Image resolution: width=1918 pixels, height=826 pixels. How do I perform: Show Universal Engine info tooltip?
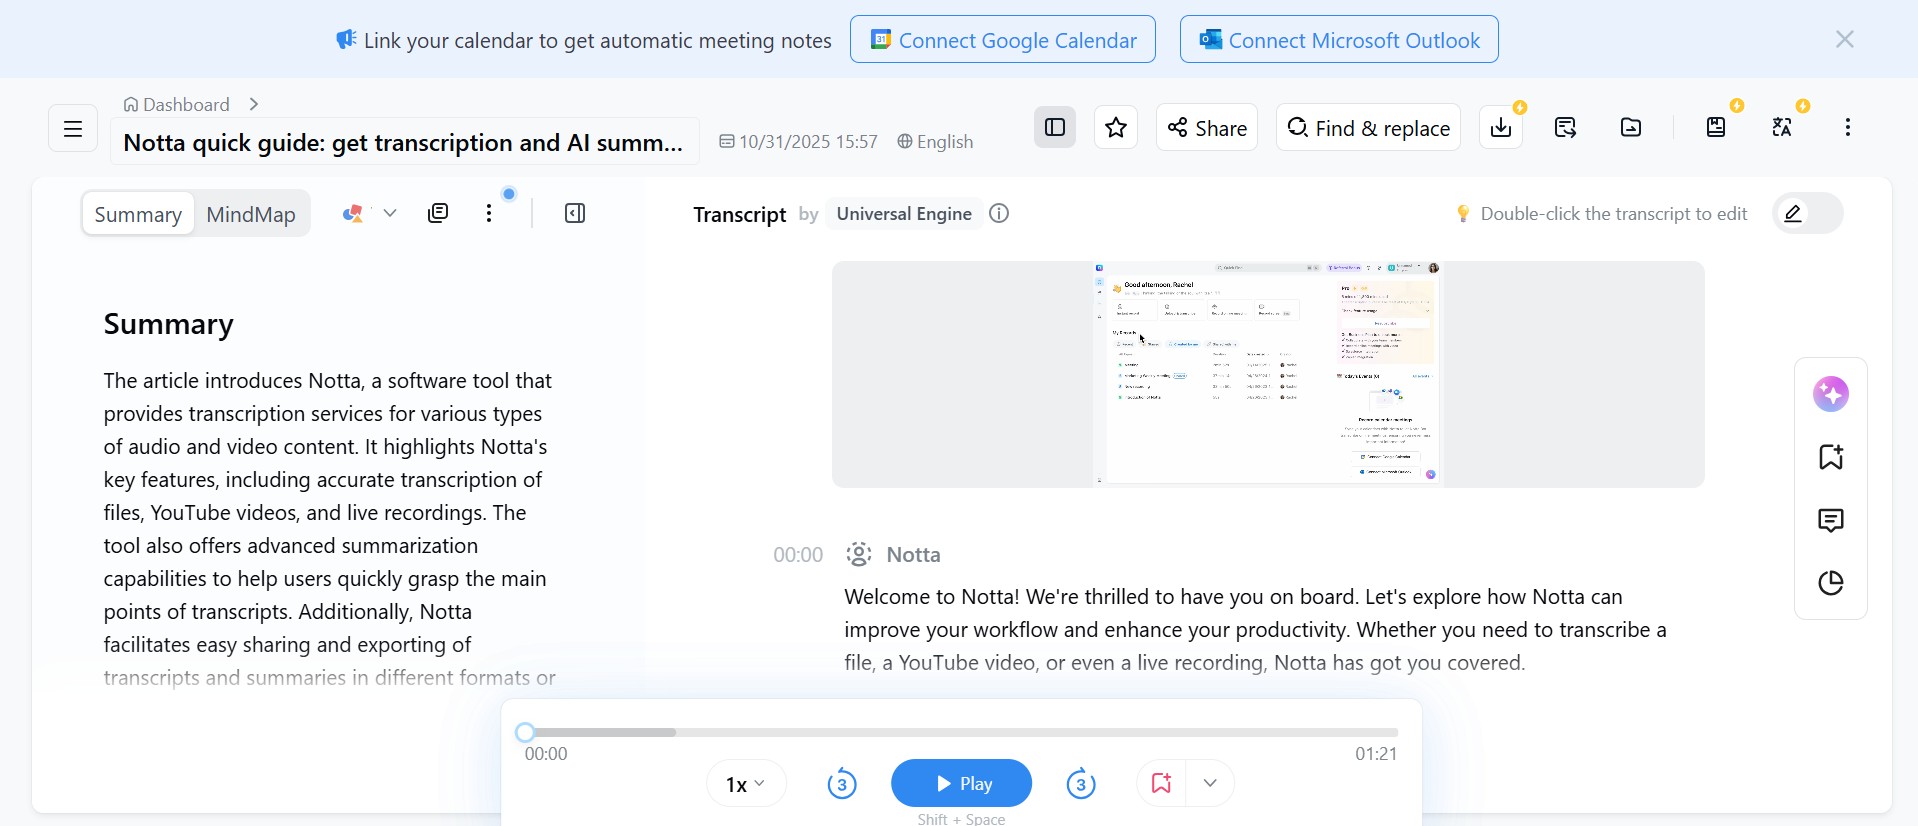pos(999,213)
